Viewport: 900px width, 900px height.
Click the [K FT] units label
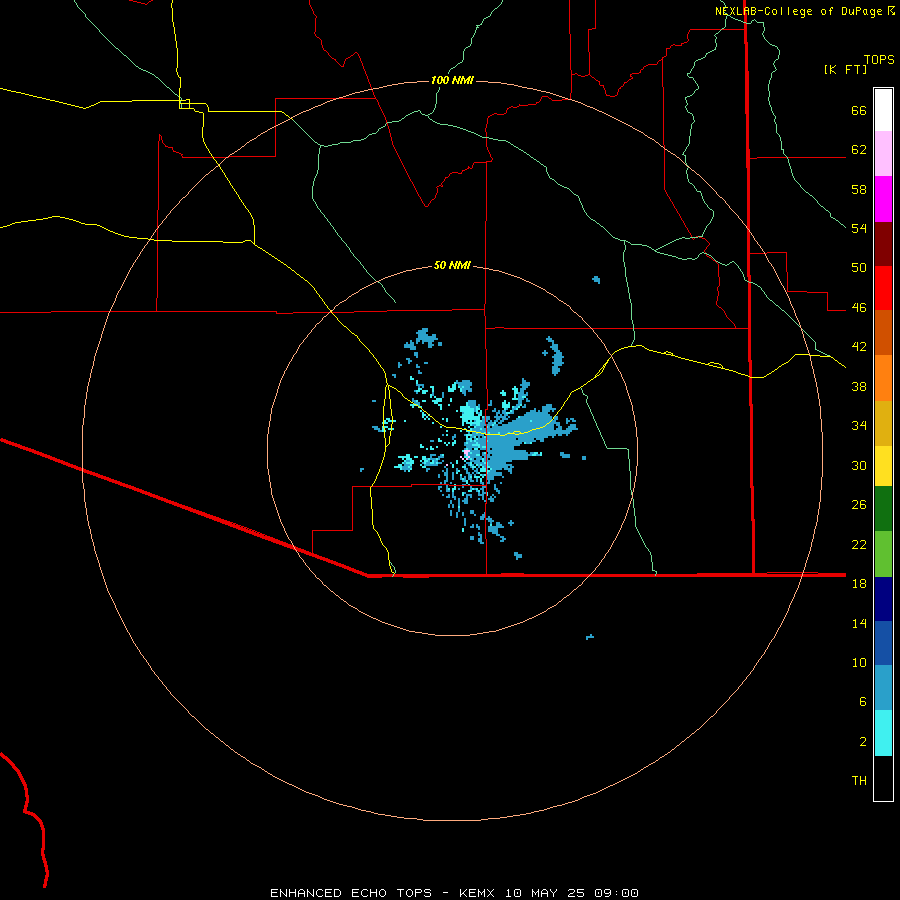coord(845,70)
